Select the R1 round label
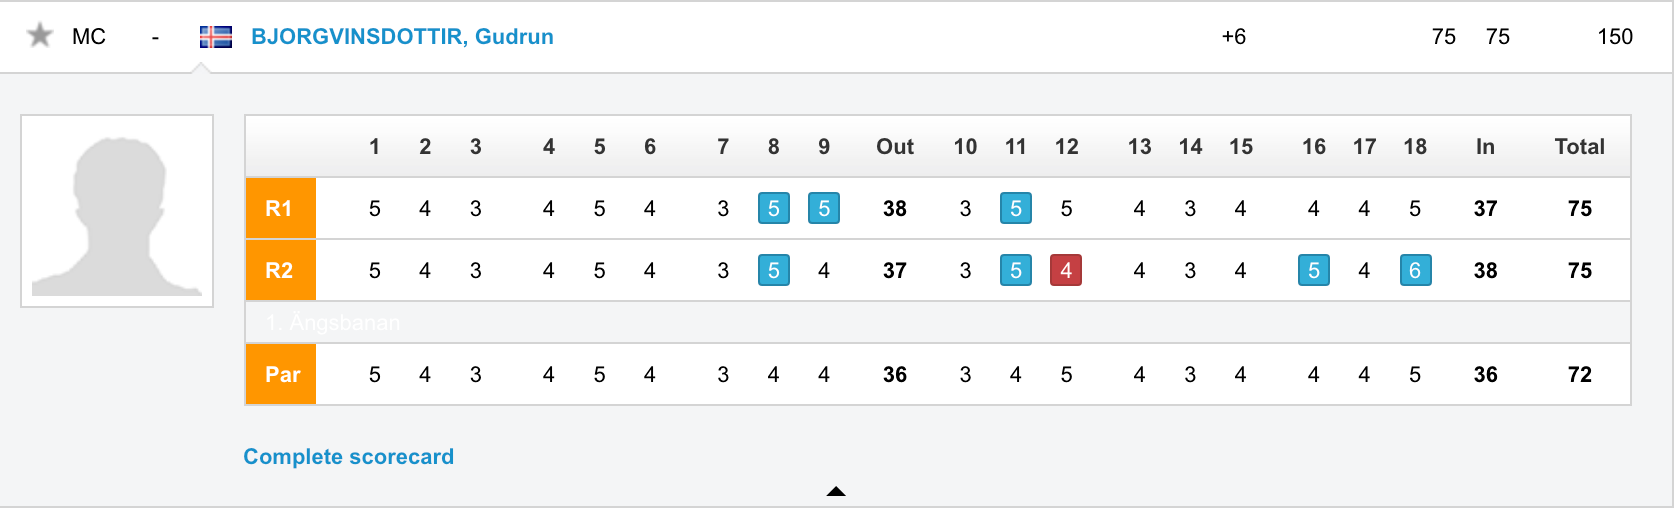The height and width of the screenshot is (508, 1674). [281, 208]
